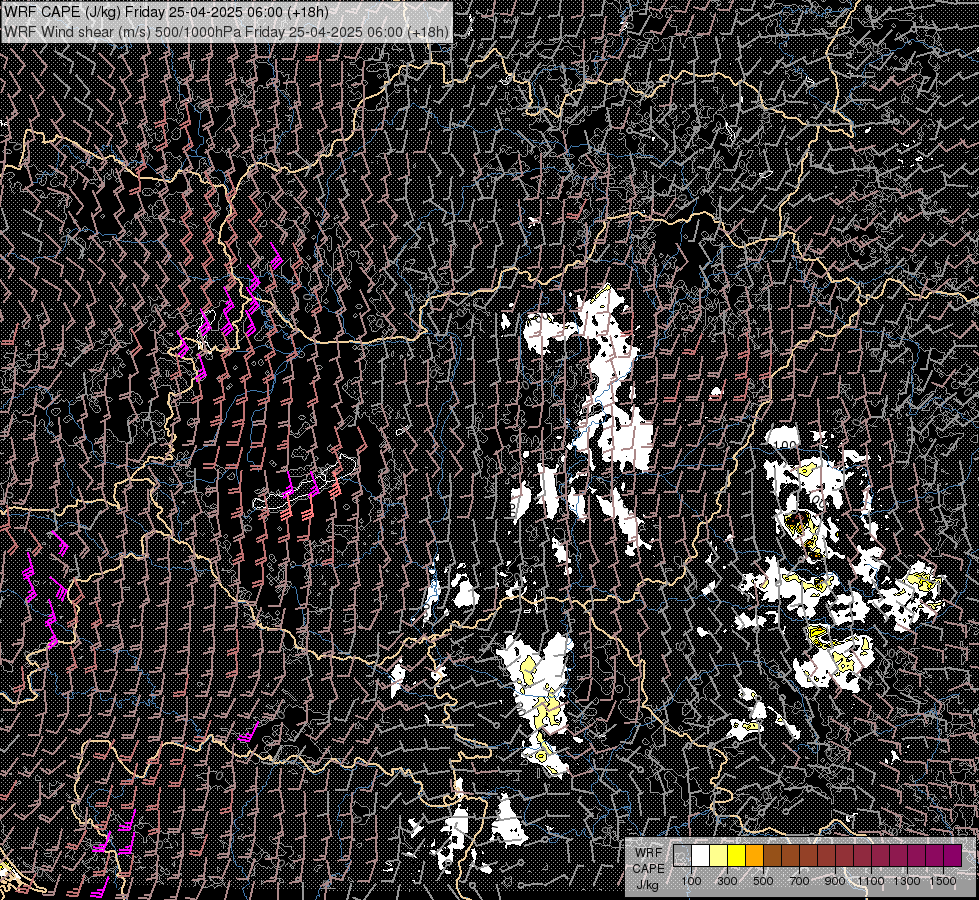Click the legend value 300
This screenshot has width=979, height=900.
pos(727,881)
